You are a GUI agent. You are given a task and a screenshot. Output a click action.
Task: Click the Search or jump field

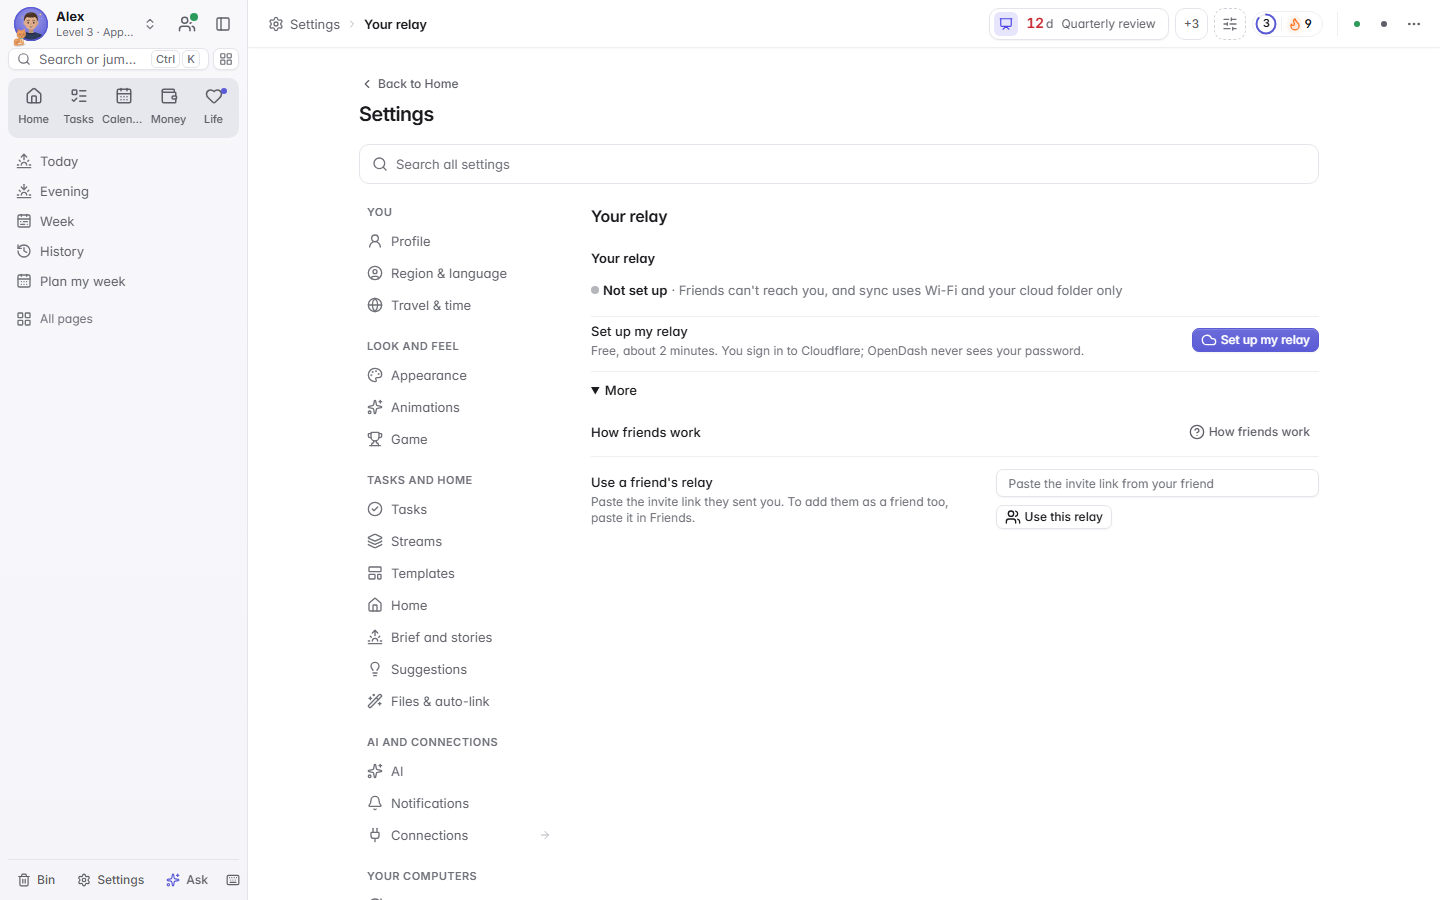(108, 59)
